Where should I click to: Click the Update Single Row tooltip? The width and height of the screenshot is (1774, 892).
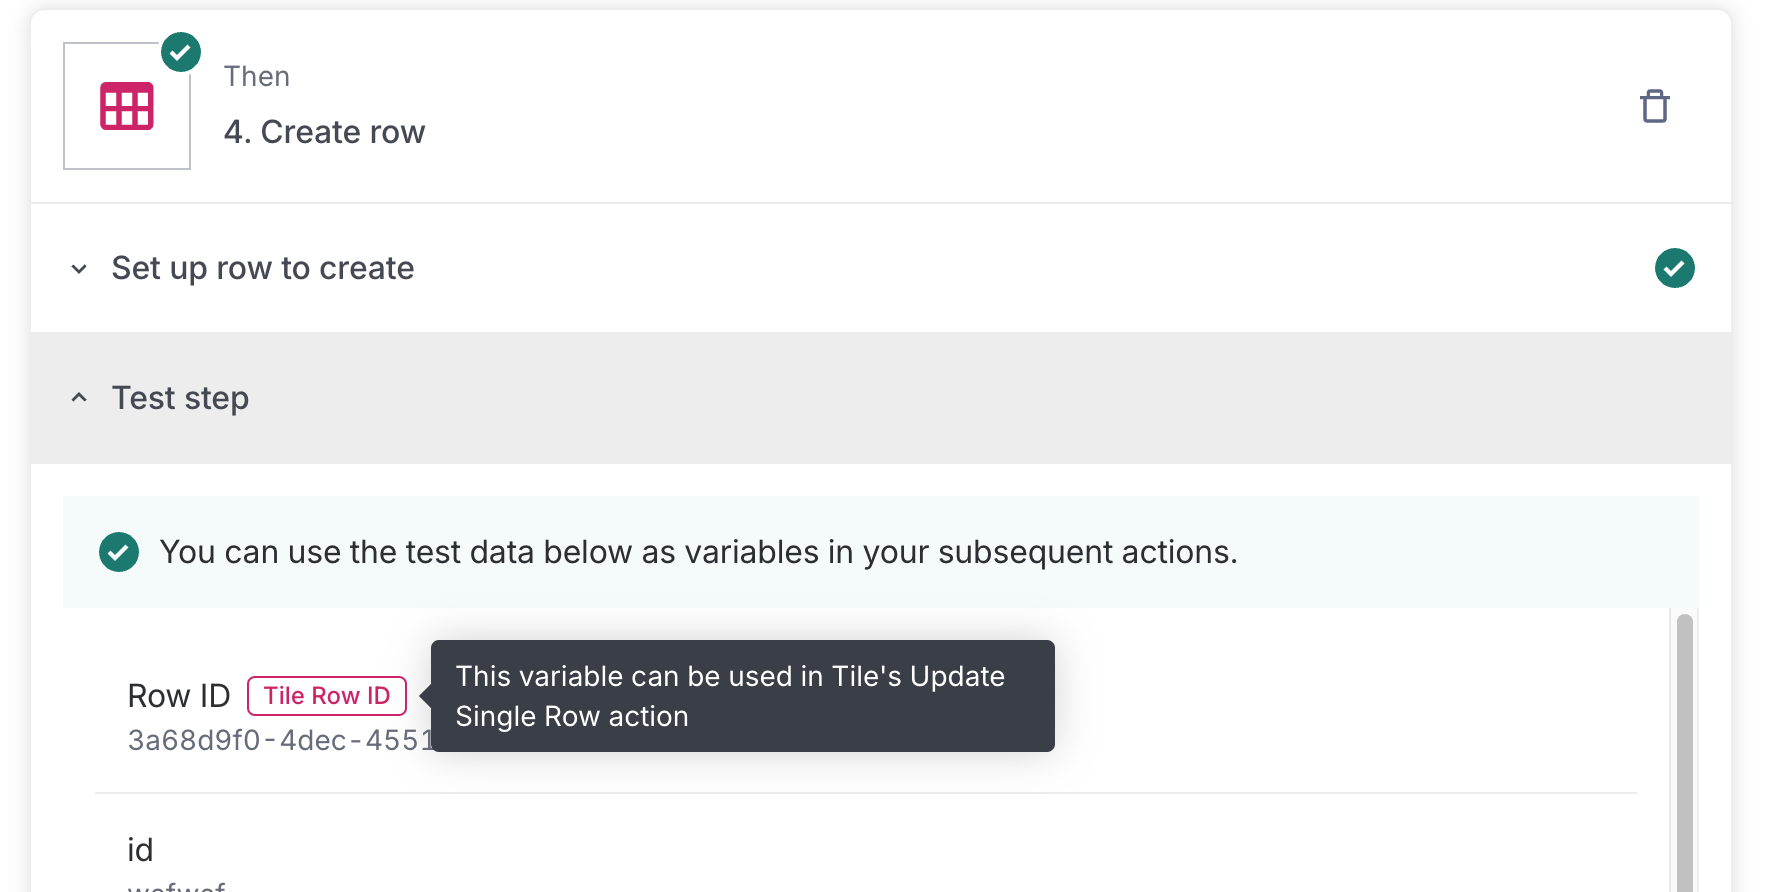(x=742, y=696)
